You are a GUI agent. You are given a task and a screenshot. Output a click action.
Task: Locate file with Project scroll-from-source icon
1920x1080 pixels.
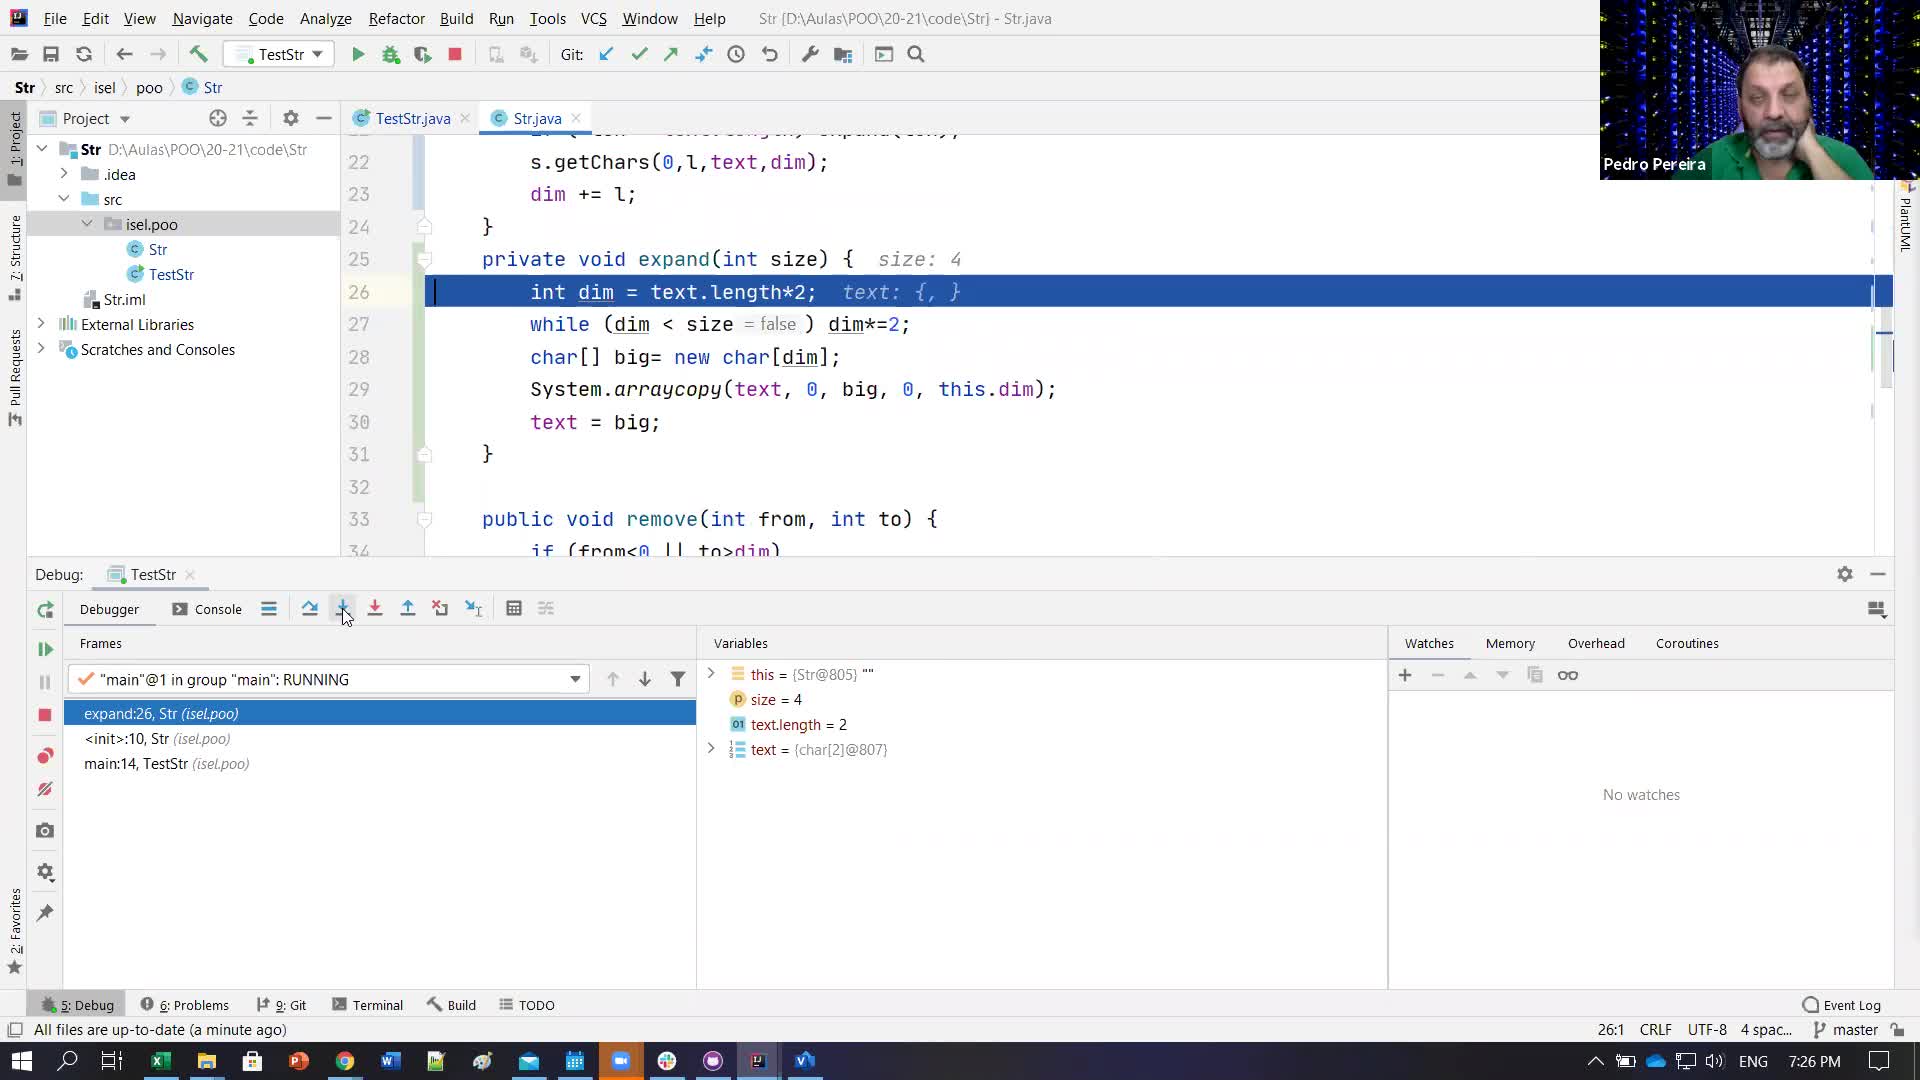click(218, 118)
